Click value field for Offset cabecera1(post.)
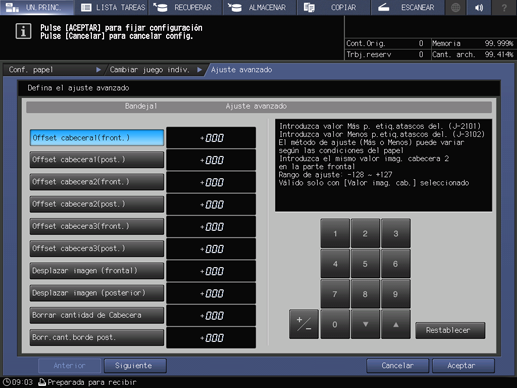 point(211,160)
